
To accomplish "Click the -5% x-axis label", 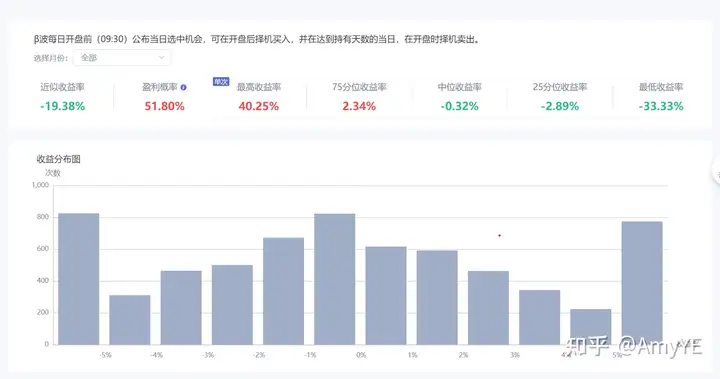I will 105,355.
